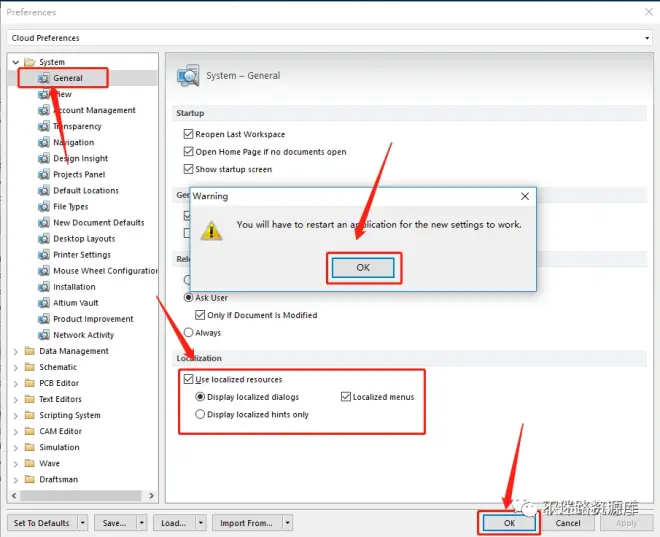Click the Load... button

(x=174, y=523)
